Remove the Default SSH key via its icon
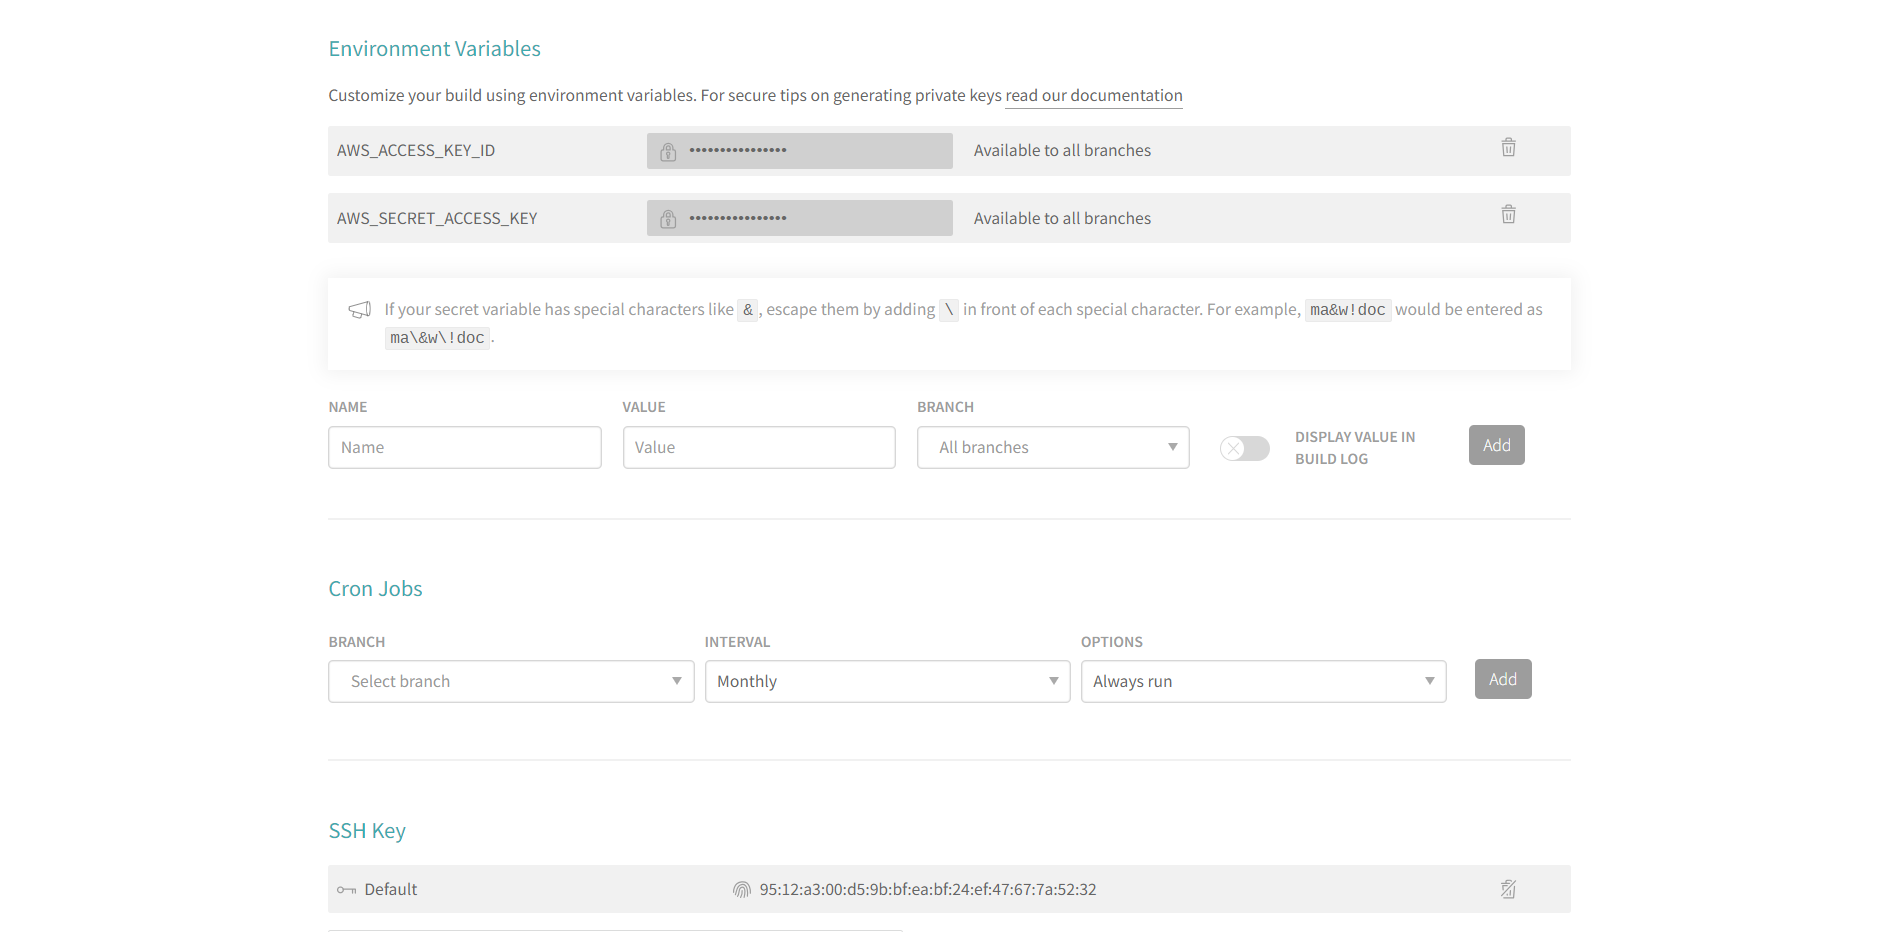This screenshot has width=1898, height=932. pyautogui.click(x=1508, y=889)
